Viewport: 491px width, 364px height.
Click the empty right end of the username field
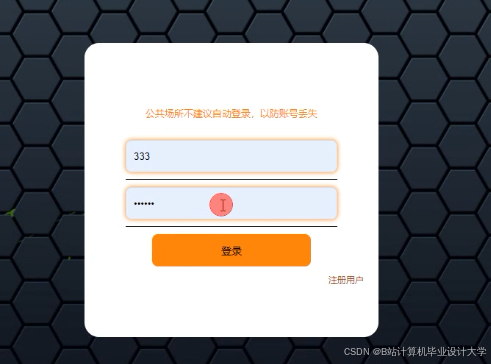point(310,156)
